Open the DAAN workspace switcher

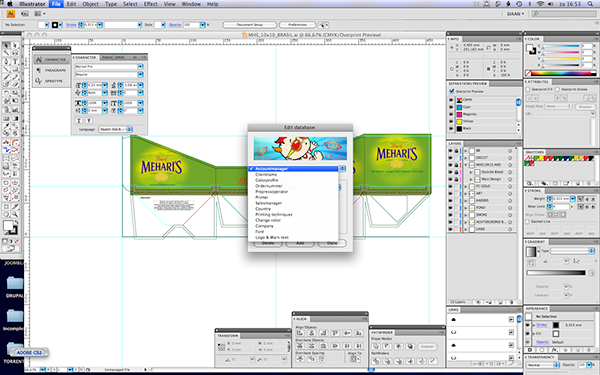(515, 14)
